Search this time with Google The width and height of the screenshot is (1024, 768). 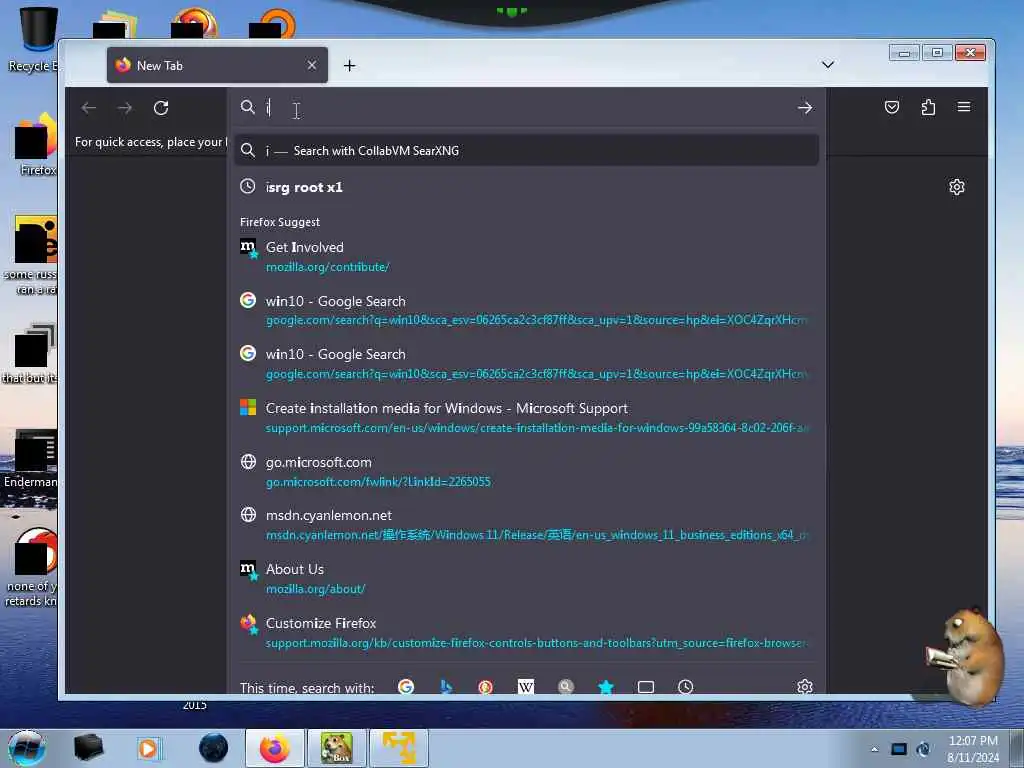[x=406, y=686]
